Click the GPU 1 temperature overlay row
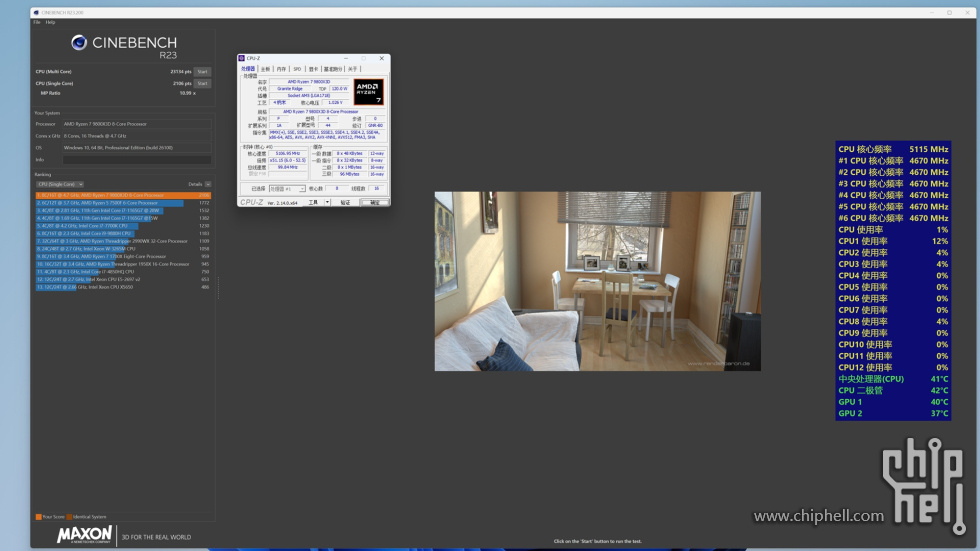This screenshot has height=551, width=980. pos(893,402)
